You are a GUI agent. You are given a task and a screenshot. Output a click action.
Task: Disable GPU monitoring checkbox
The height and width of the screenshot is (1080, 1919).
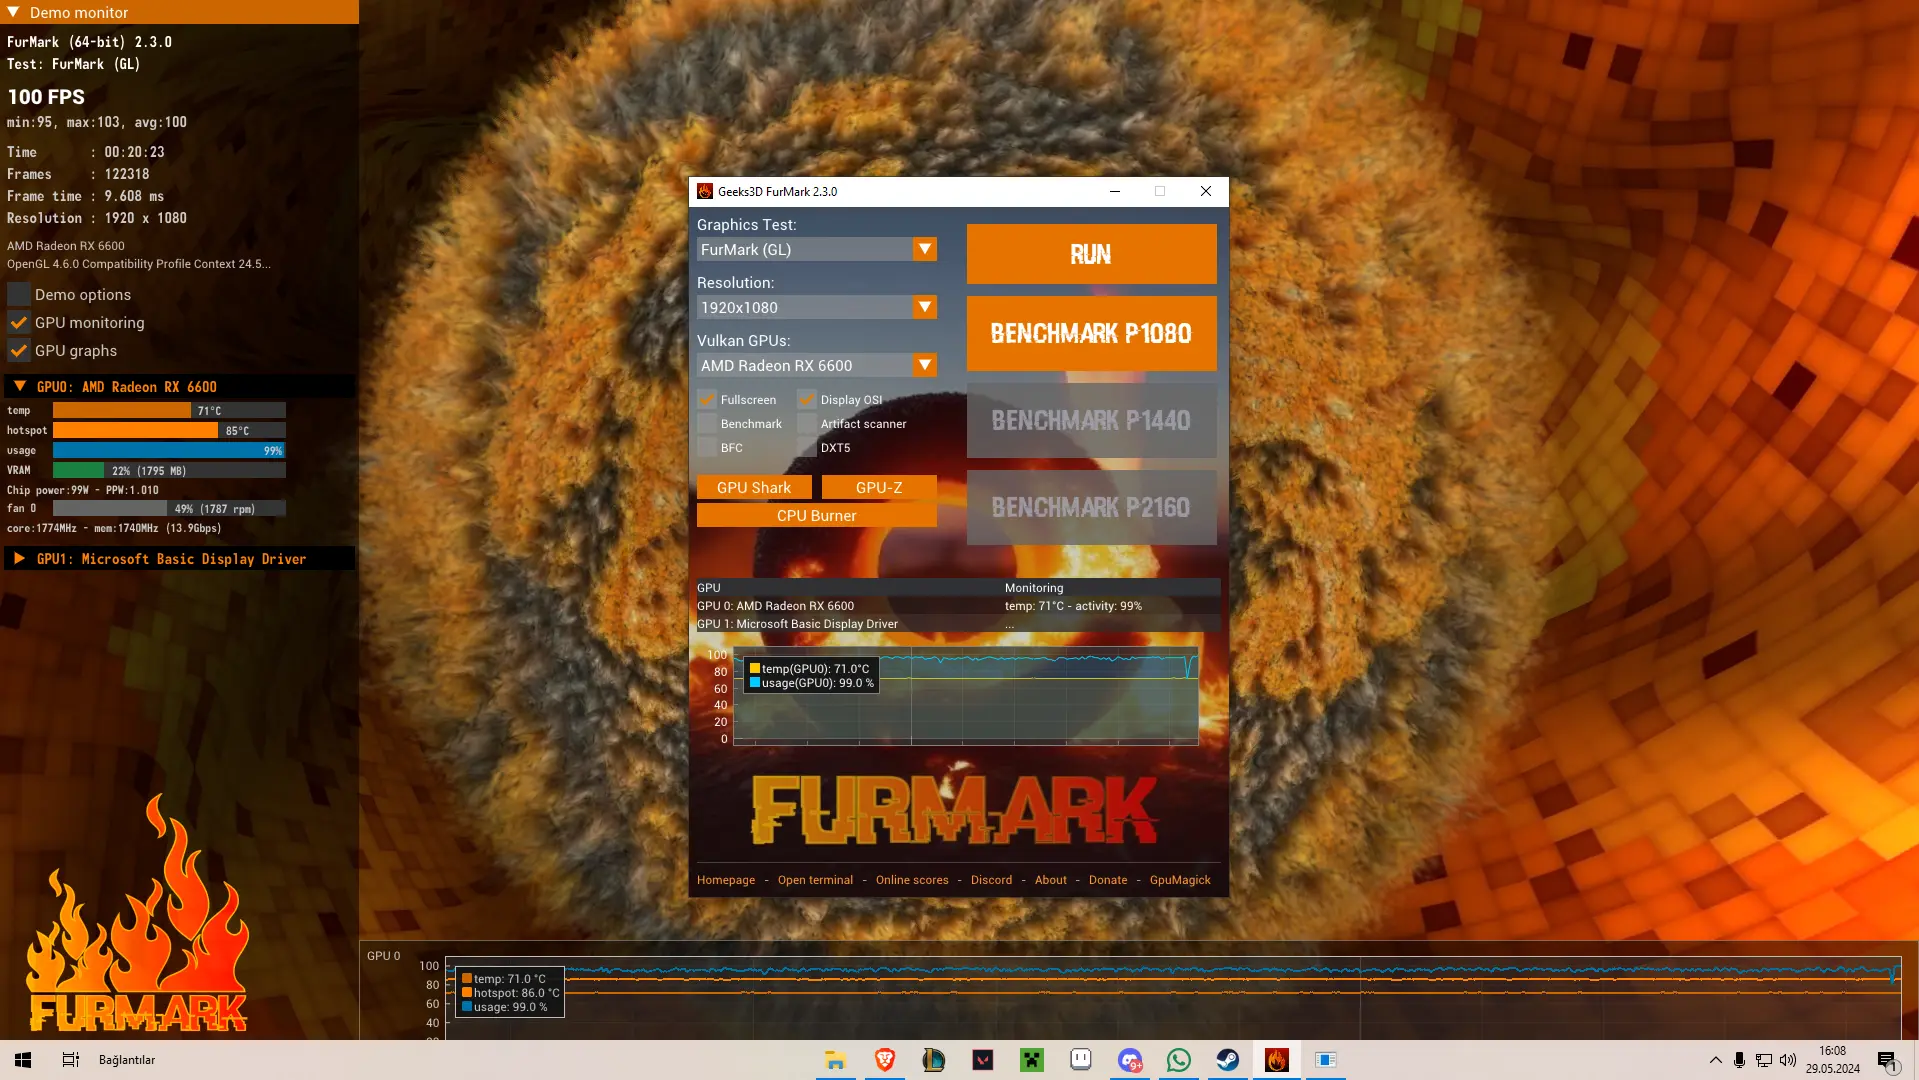tap(19, 322)
